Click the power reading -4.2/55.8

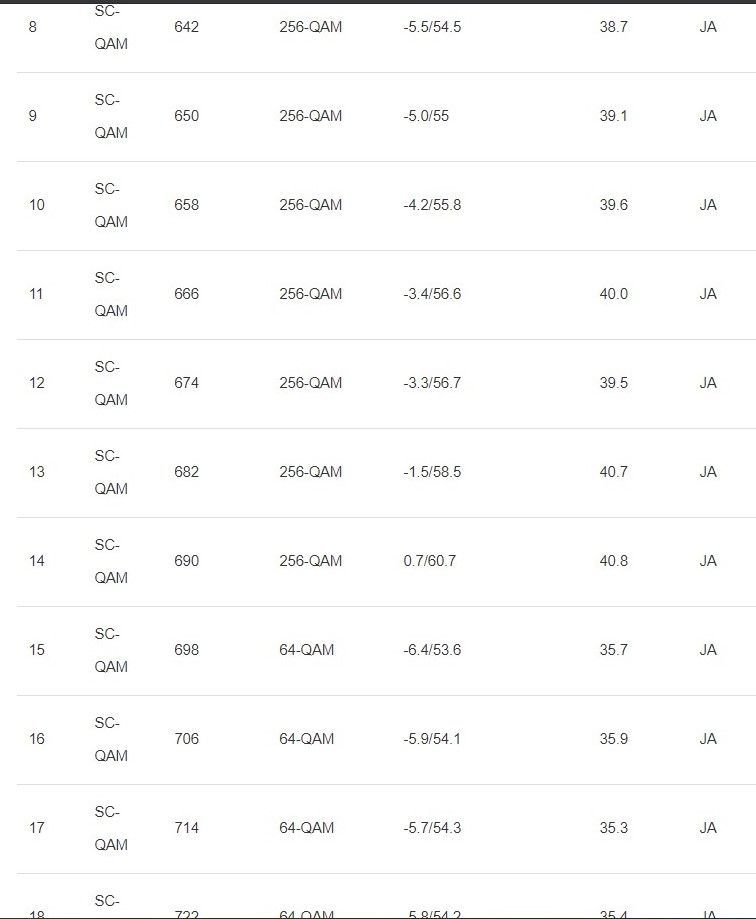pos(432,205)
